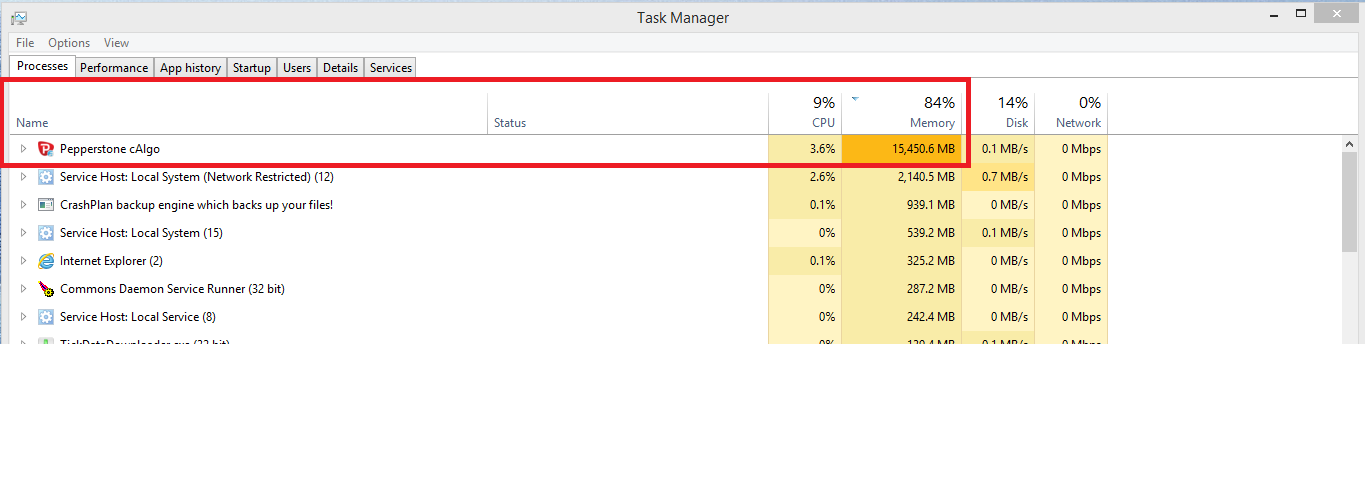The image size is (1365, 498).
Task: Expand Service Host: Local Service (8)
Action: pos(24,317)
